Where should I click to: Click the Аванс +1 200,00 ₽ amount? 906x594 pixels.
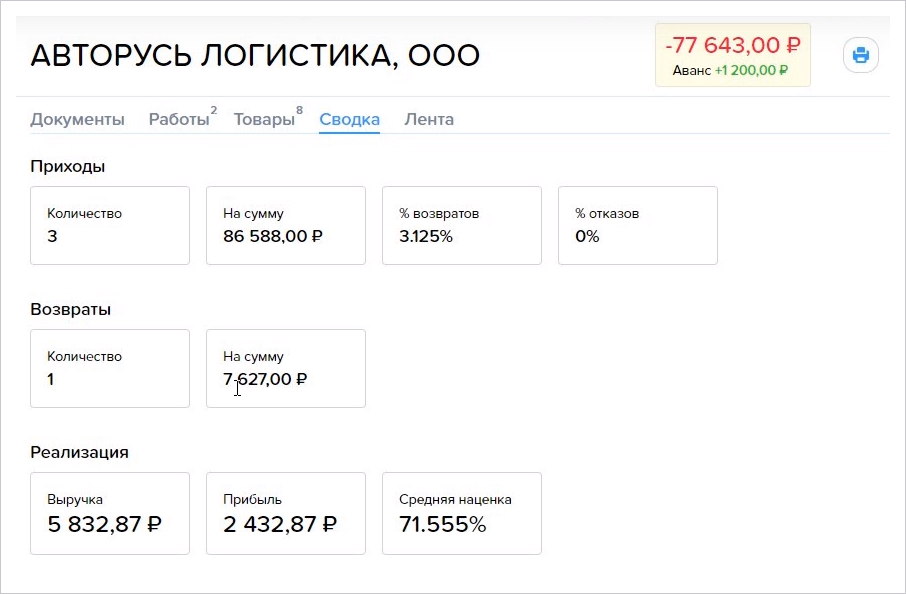730,70
